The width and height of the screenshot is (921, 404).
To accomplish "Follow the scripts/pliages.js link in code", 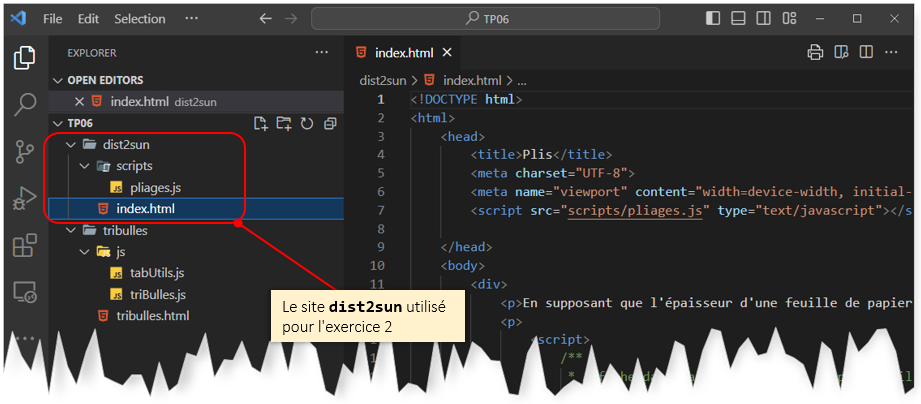I will coord(635,210).
